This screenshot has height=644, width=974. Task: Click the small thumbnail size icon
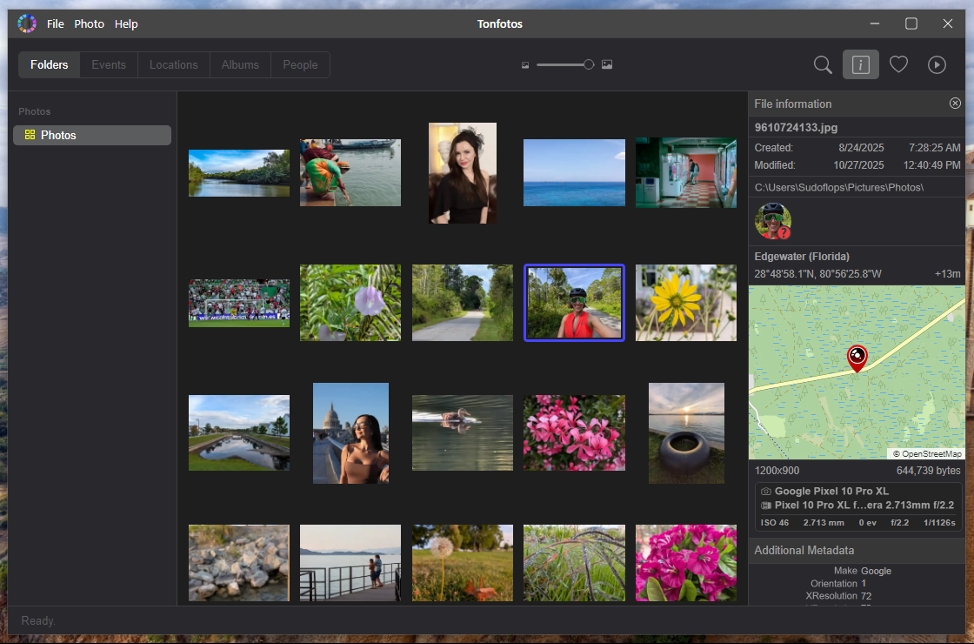(525, 65)
